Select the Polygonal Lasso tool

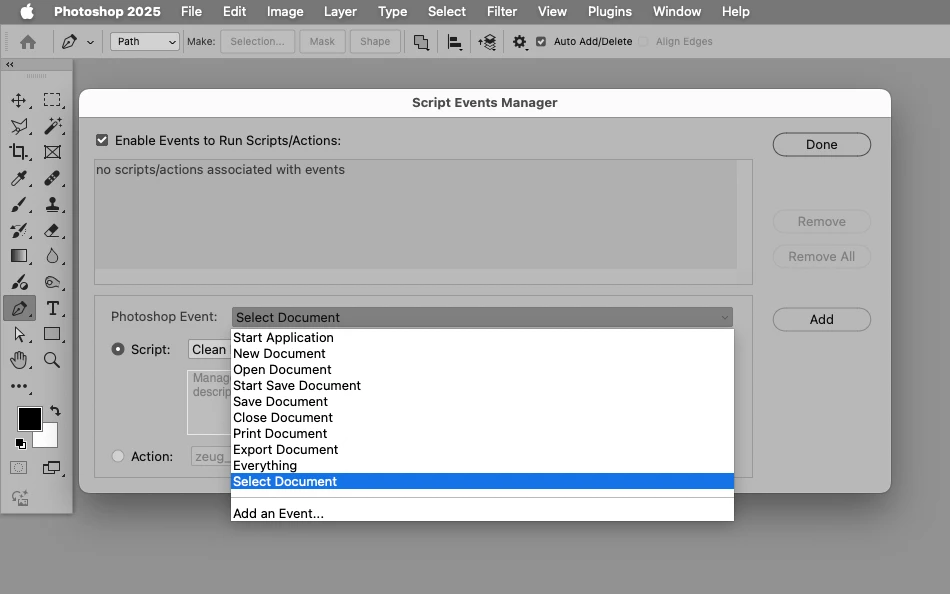(19, 126)
